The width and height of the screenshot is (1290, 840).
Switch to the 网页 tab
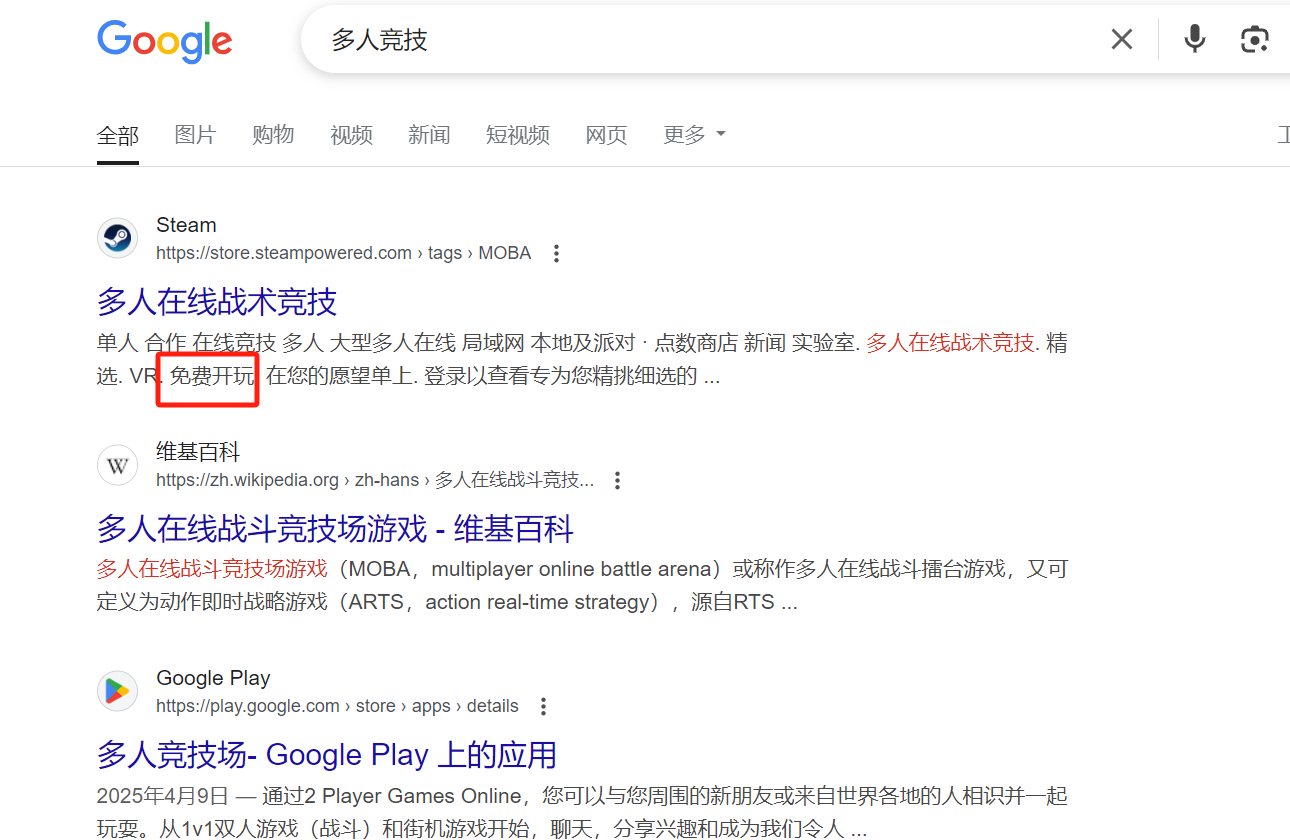606,135
